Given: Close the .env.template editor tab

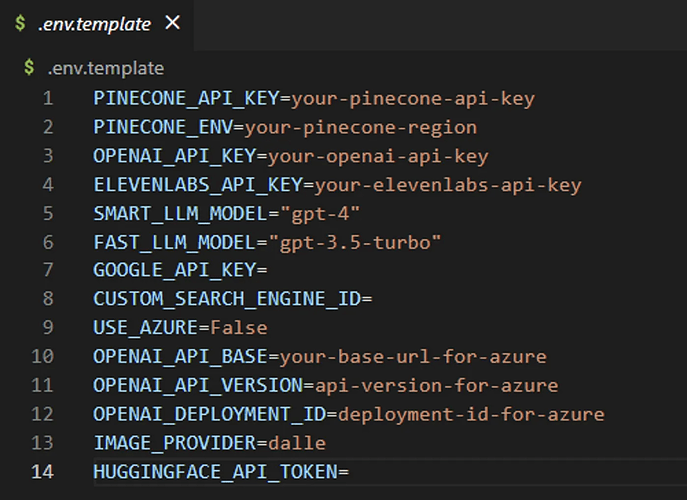Looking at the screenshot, I should coord(172,22).
